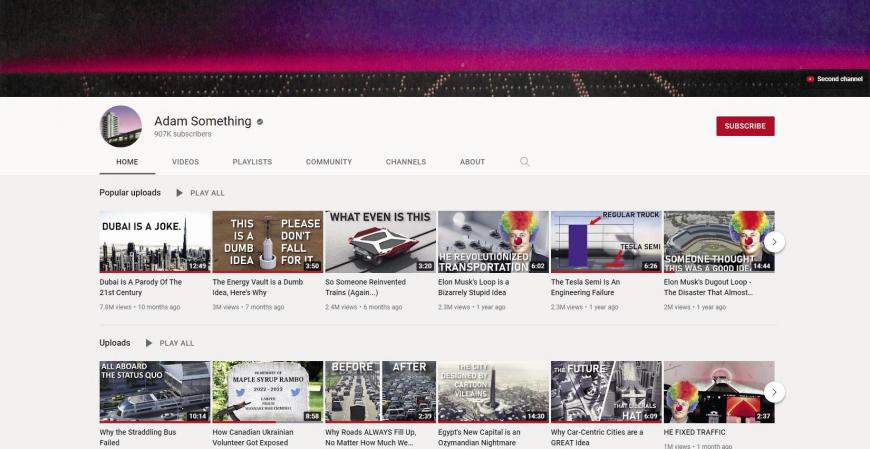Open the Regular Truck vs Tesla Semi thumbnail
870x449 pixels.
(606, 241)
